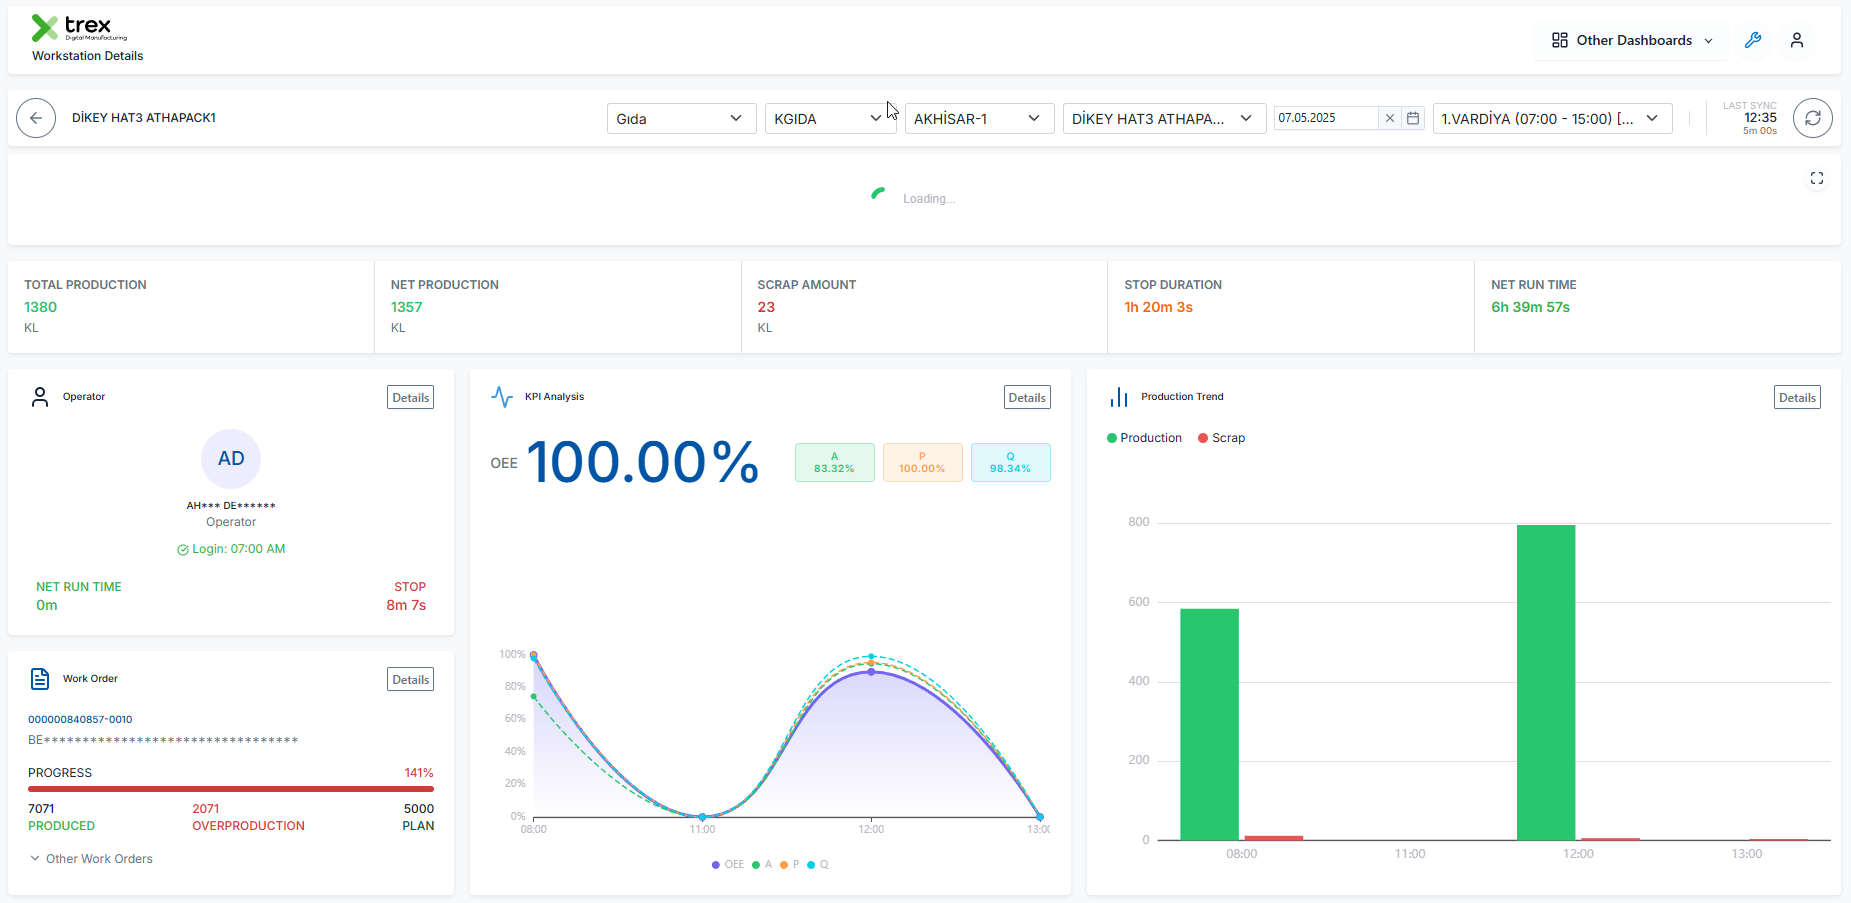Open the DİKEY HAT3 ATHAPA... workstation dropdown
The width and height of the screenshot is (1851, 903).
click(1164, 118)
